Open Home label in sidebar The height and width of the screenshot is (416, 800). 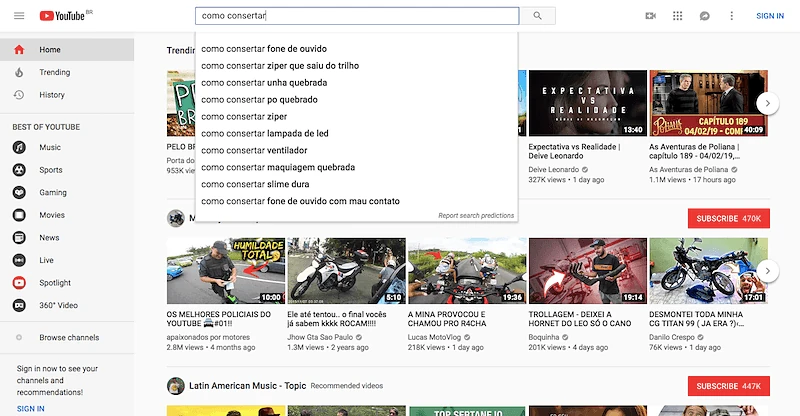(x=50, y=50)
